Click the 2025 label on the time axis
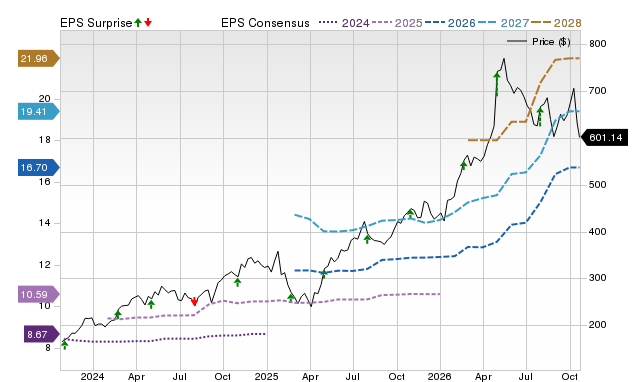 (x=266, y=376)
